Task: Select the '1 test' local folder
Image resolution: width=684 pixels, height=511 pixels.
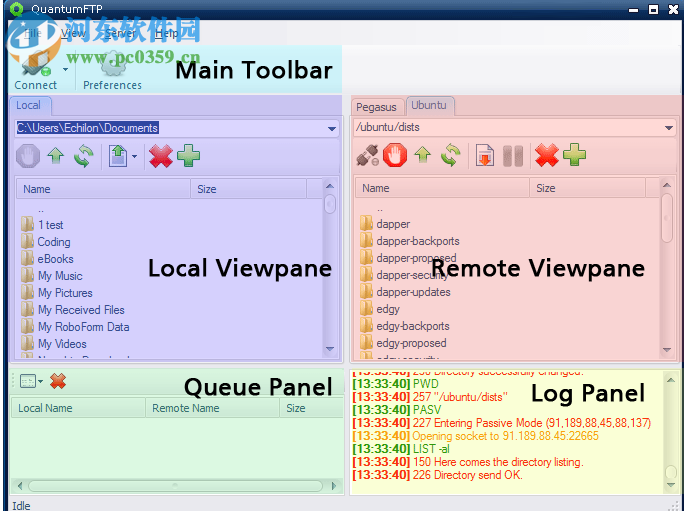Action: pyautogui.click(x=42, y=225)
